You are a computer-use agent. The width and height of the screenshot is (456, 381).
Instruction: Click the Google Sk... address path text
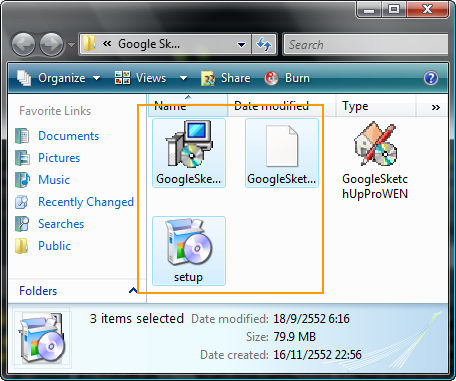tap(149, 44)
